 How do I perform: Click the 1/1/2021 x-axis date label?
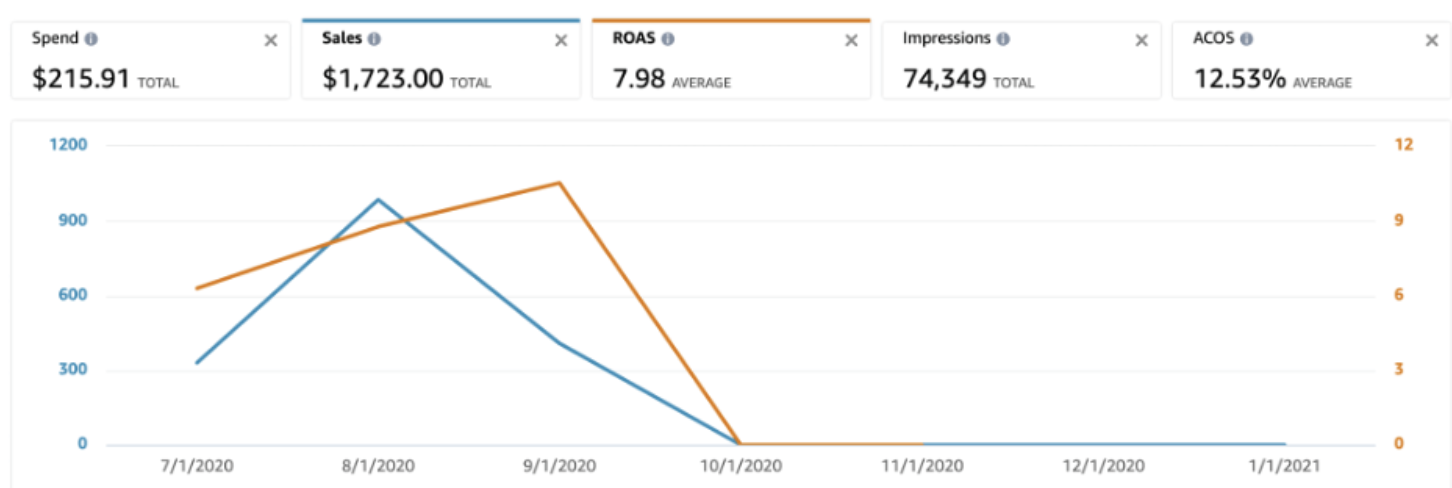(1284, 466)
